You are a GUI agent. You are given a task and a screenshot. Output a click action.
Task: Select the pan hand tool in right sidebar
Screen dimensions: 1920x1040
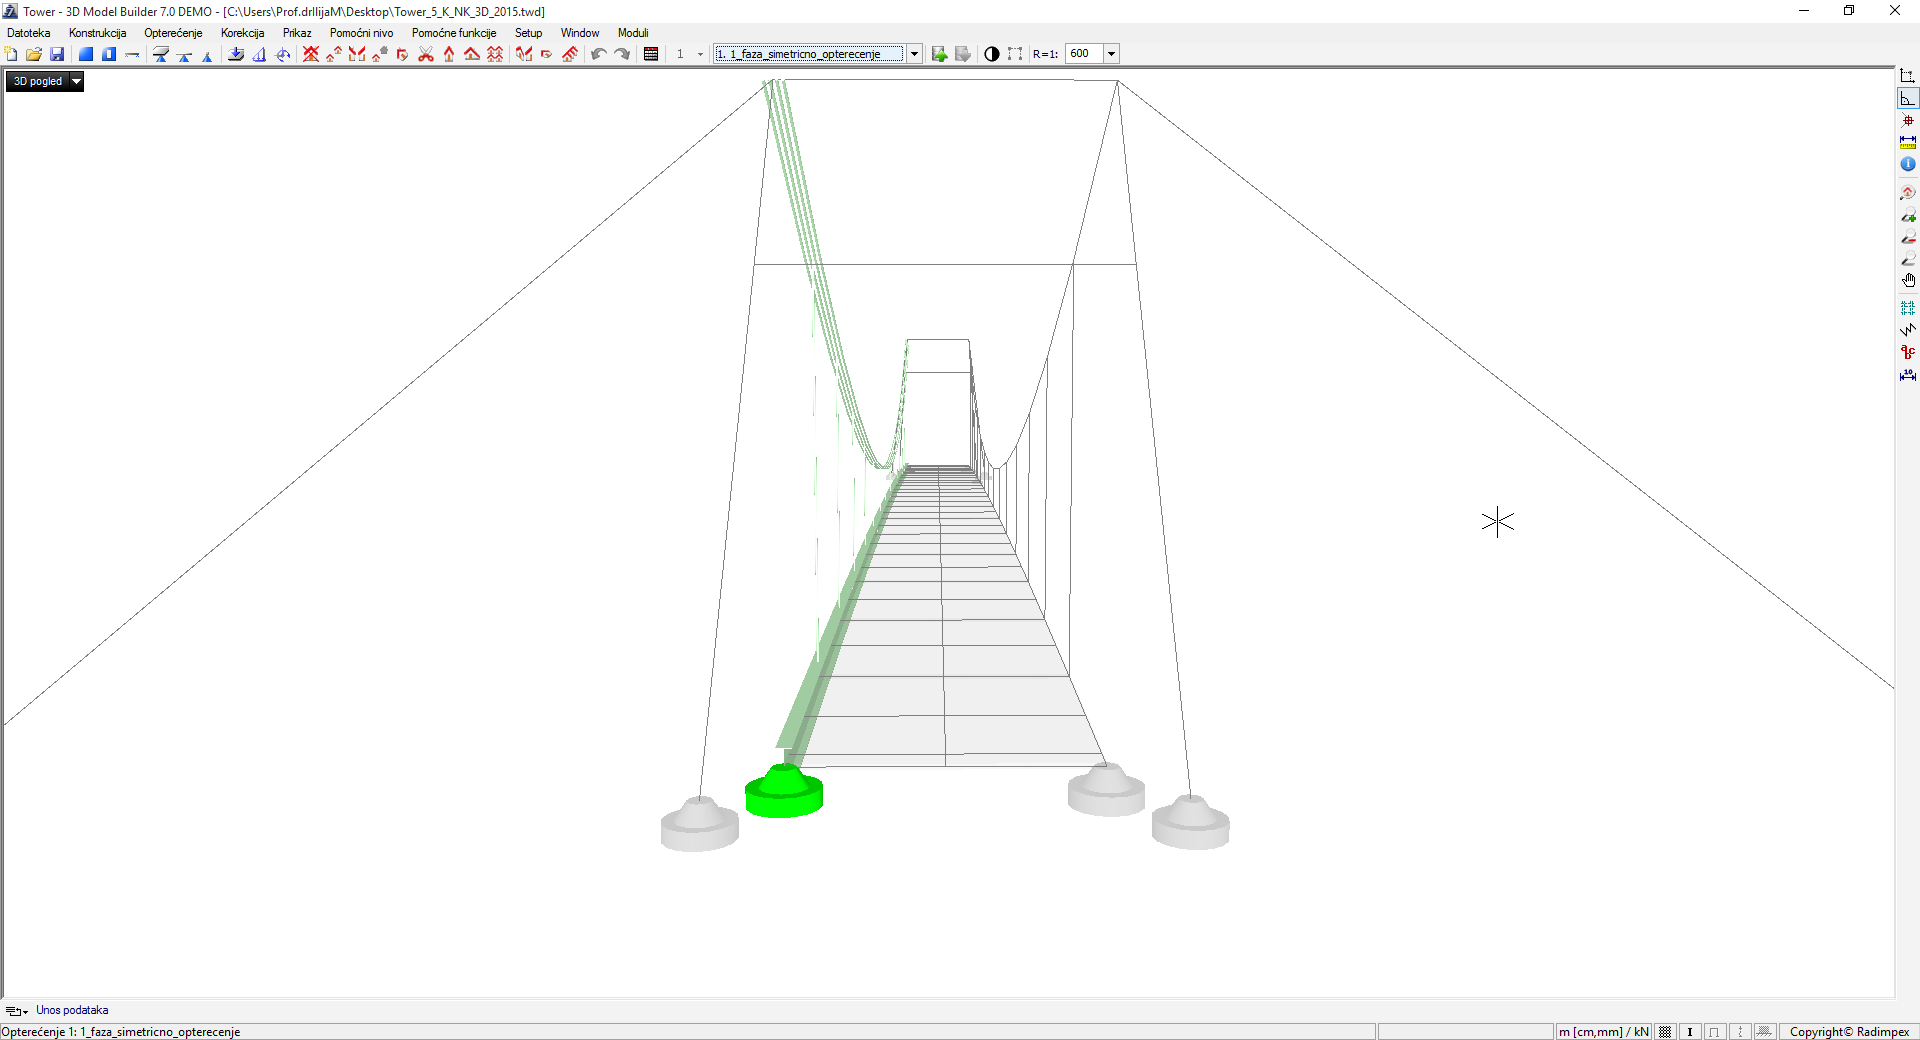coord(1908,281)
